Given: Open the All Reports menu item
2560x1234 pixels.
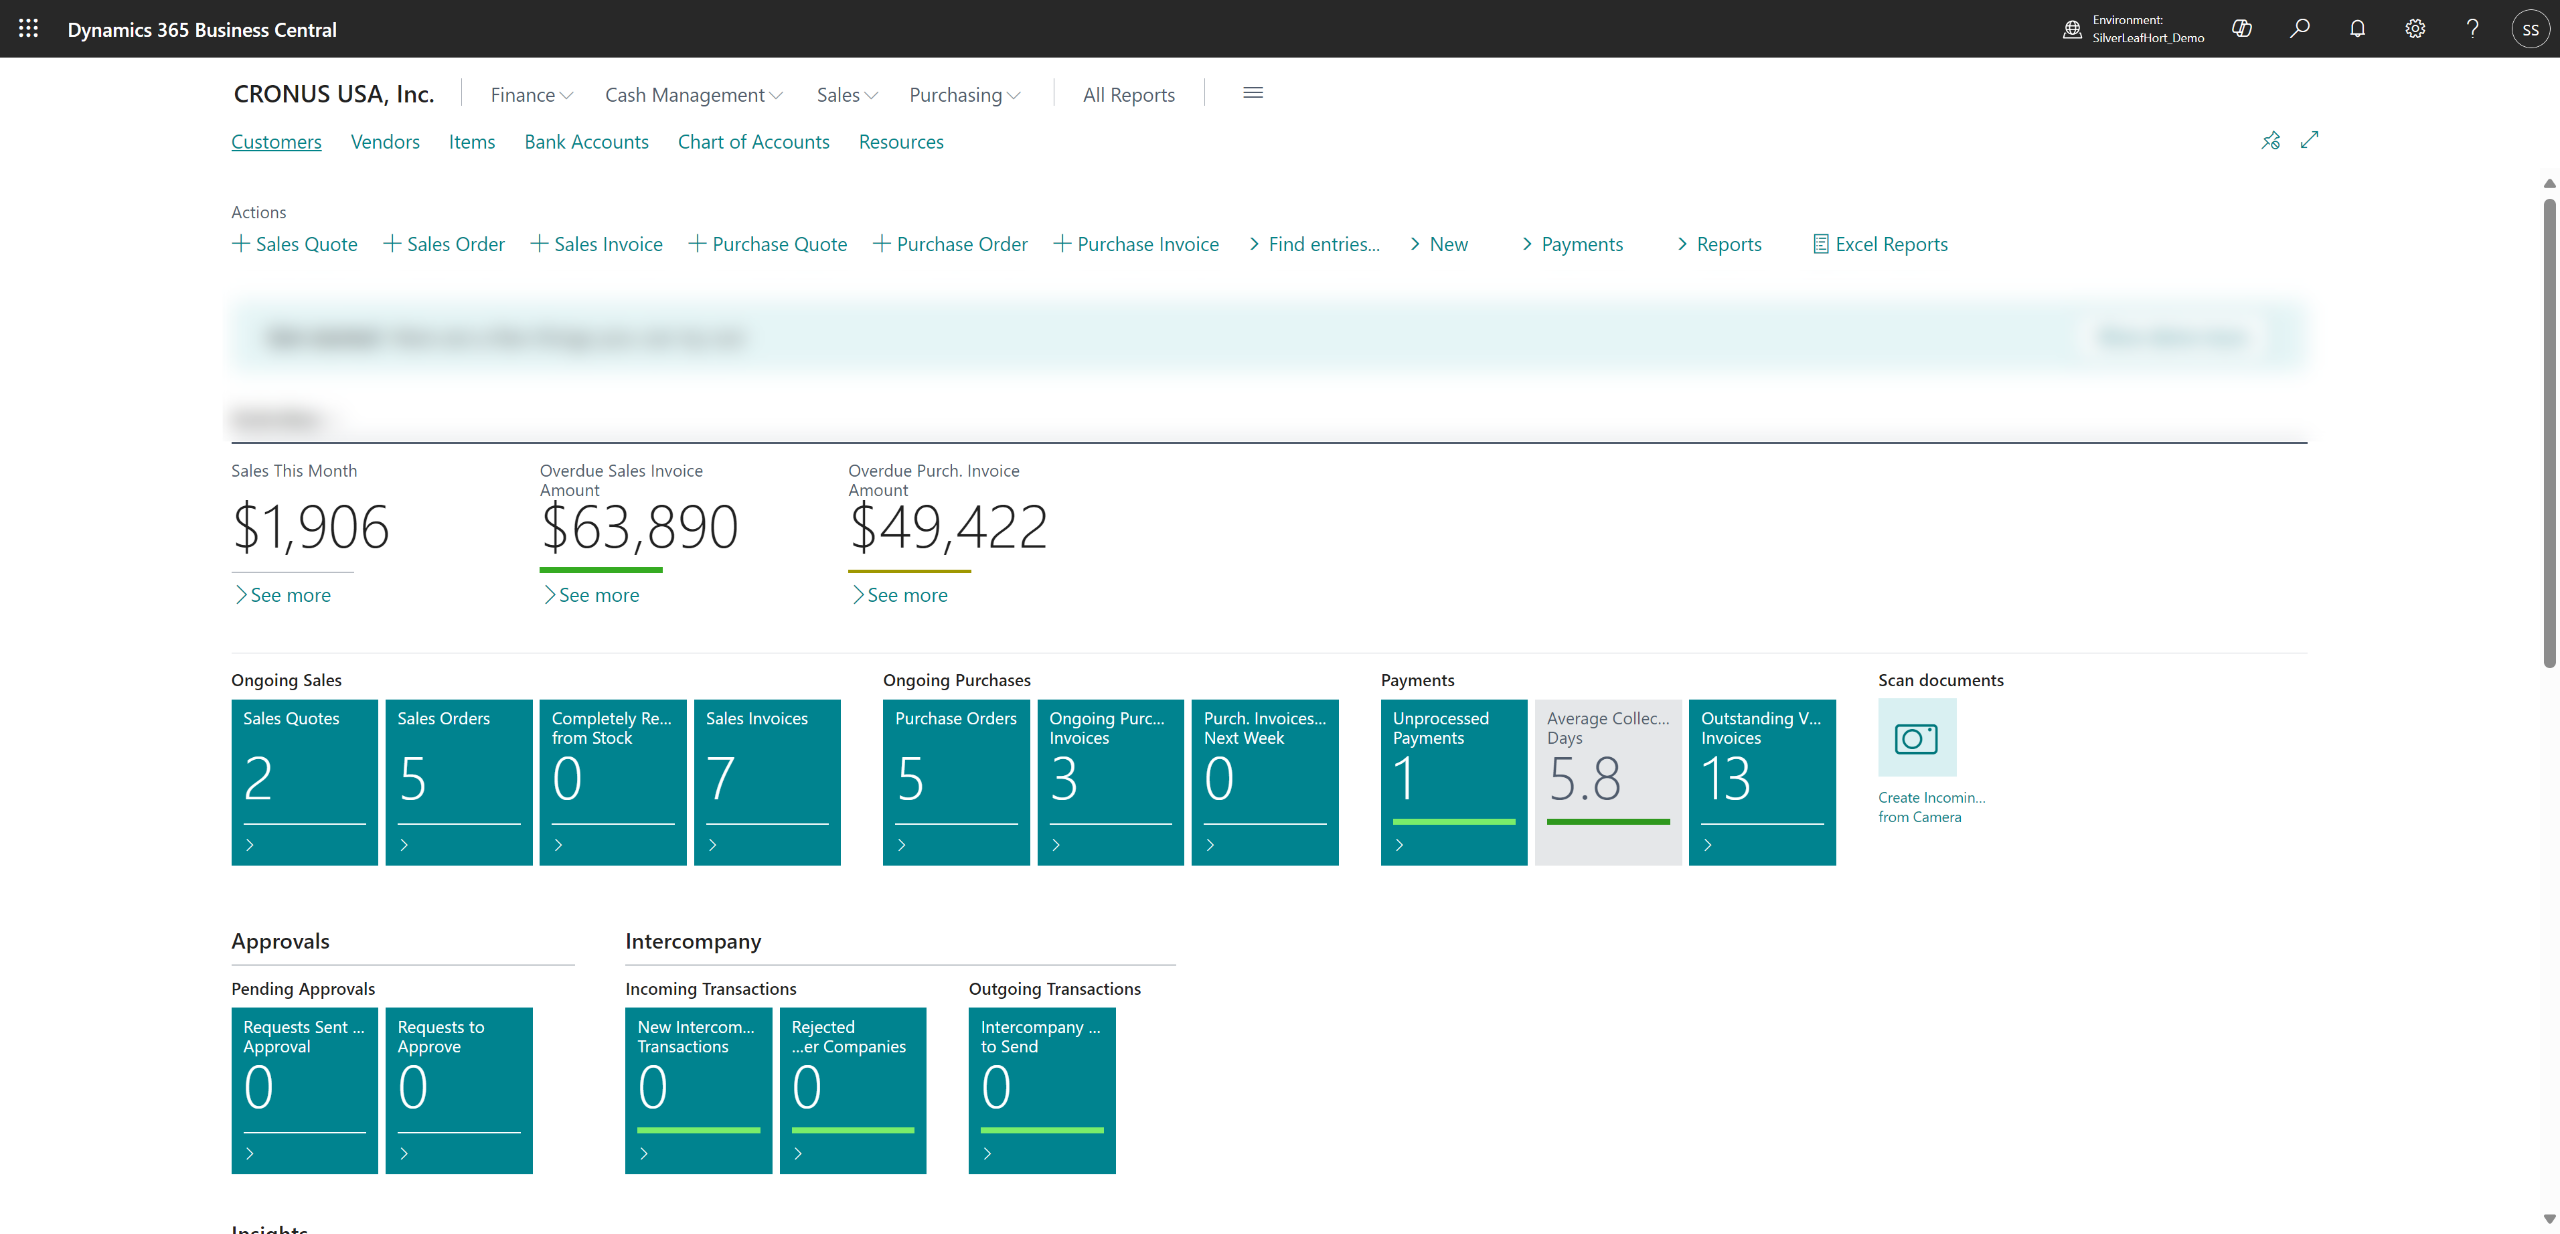Looking at the screenshot, I should coord(1128,95).
